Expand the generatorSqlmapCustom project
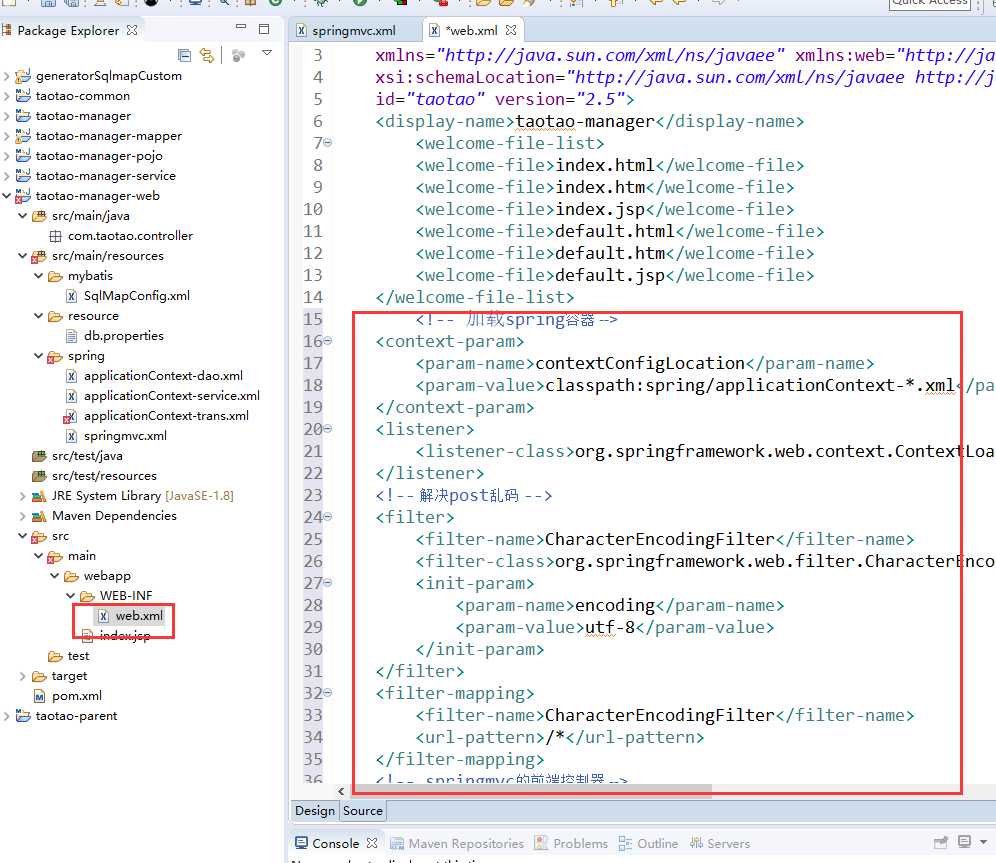The width and height of the screenshot is (996, 863). point(6,76)
